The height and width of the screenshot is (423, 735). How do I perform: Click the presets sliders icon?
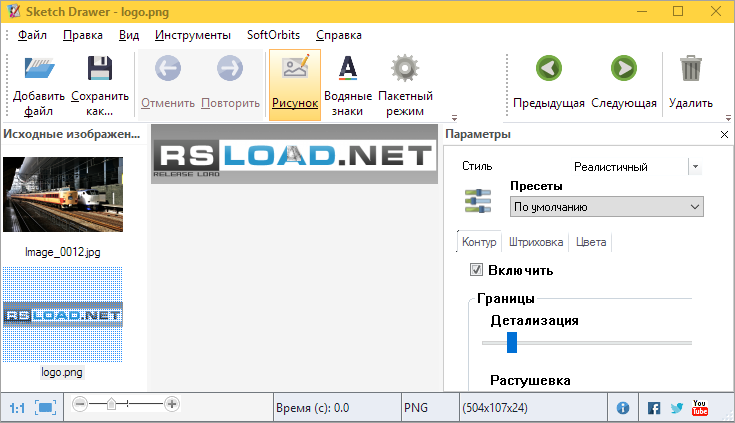click(x=478, y=201)
